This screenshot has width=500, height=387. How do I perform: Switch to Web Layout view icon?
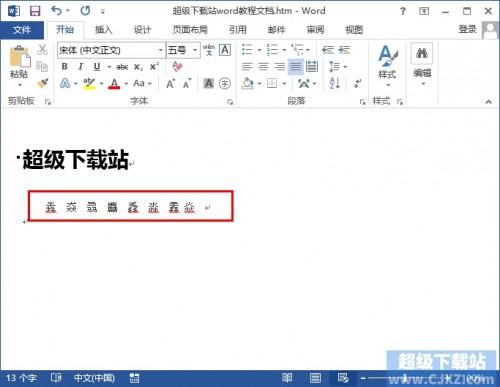click(x=343, y=378)
